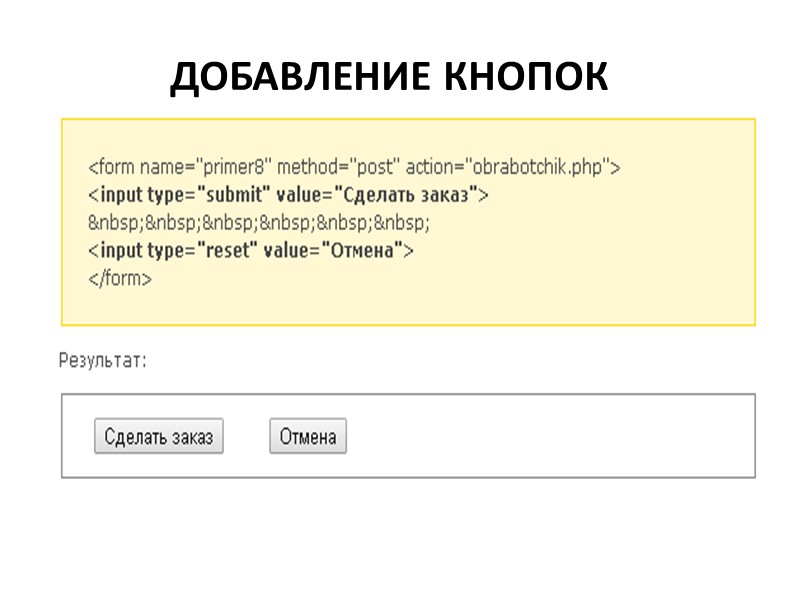Click the 'Результат:' label
The image size is (800, 600).
pyautogui.click(x=103, y=361)
